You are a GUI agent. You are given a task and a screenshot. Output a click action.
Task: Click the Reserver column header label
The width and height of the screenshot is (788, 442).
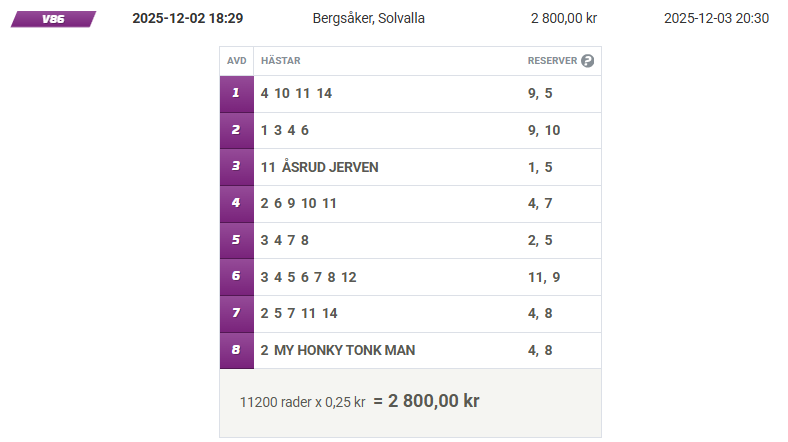pos(552,61)
